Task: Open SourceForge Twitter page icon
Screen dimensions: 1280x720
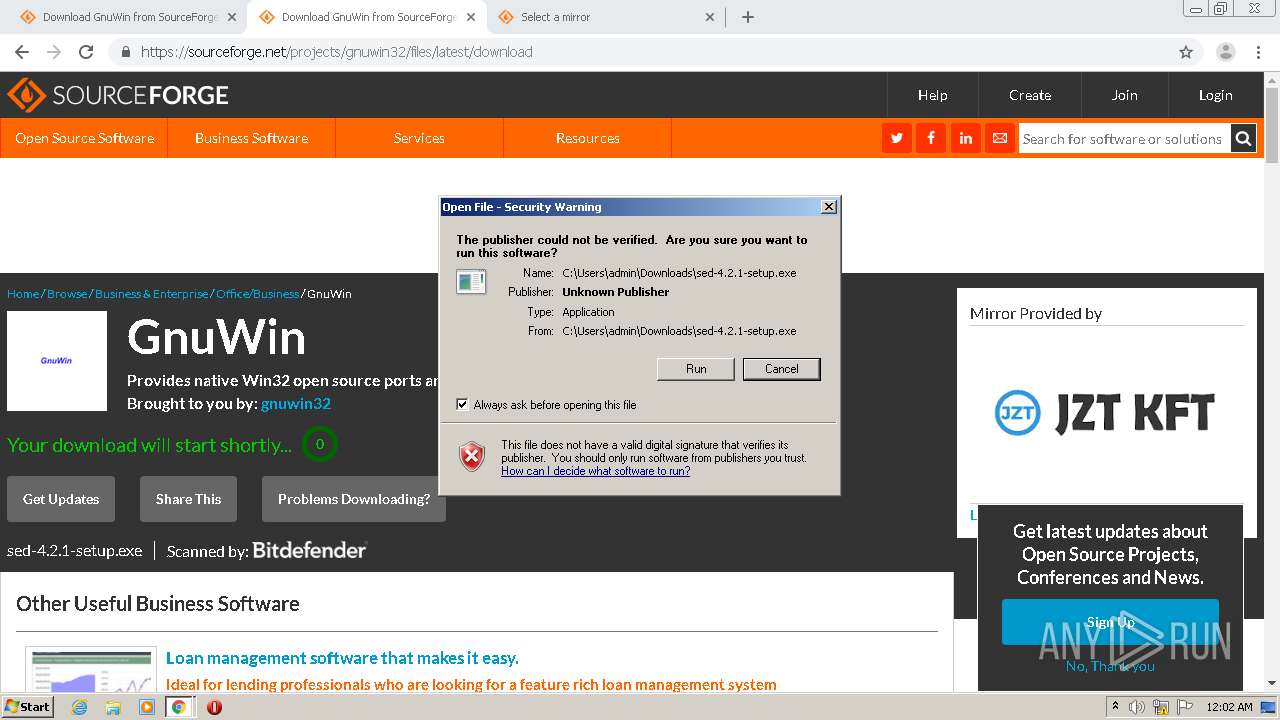Action: 897,138
